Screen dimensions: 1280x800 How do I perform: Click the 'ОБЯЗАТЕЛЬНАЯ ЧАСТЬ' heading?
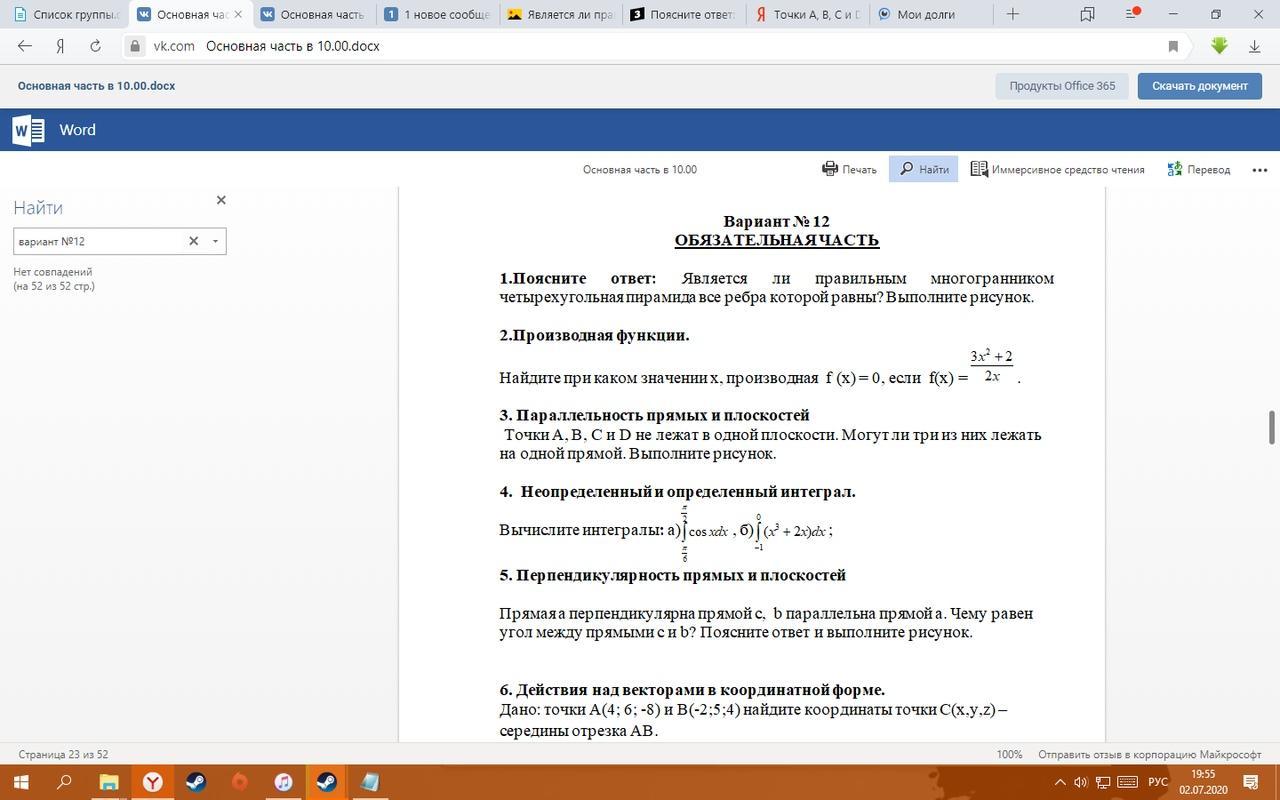776,240
